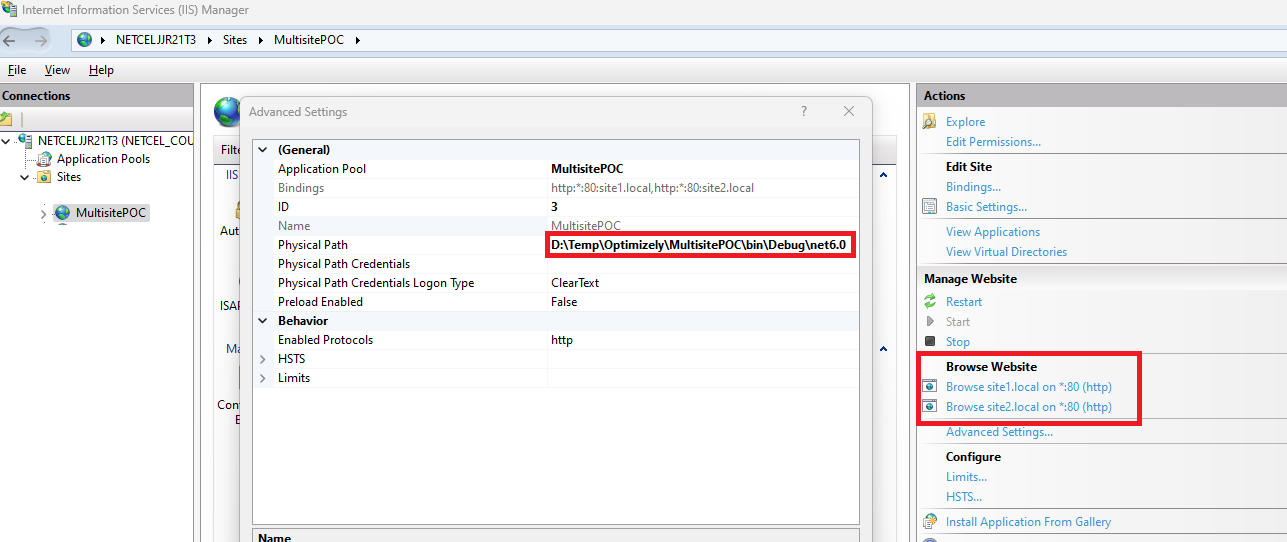The height and width of the screenshot is (542, 1287).
Task: Click the Application Pools tree icon
Action: pyautogui.click(x=44, y=159)
